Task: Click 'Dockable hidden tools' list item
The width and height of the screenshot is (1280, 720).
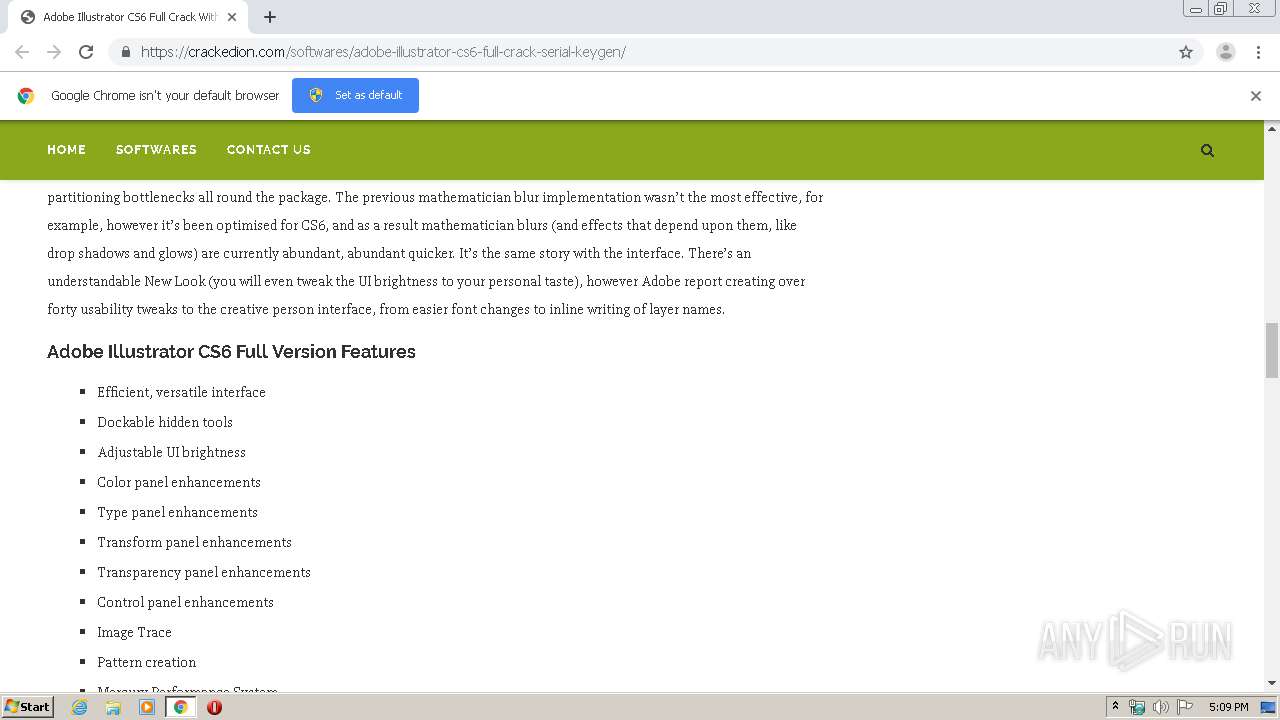Action: 165,422
